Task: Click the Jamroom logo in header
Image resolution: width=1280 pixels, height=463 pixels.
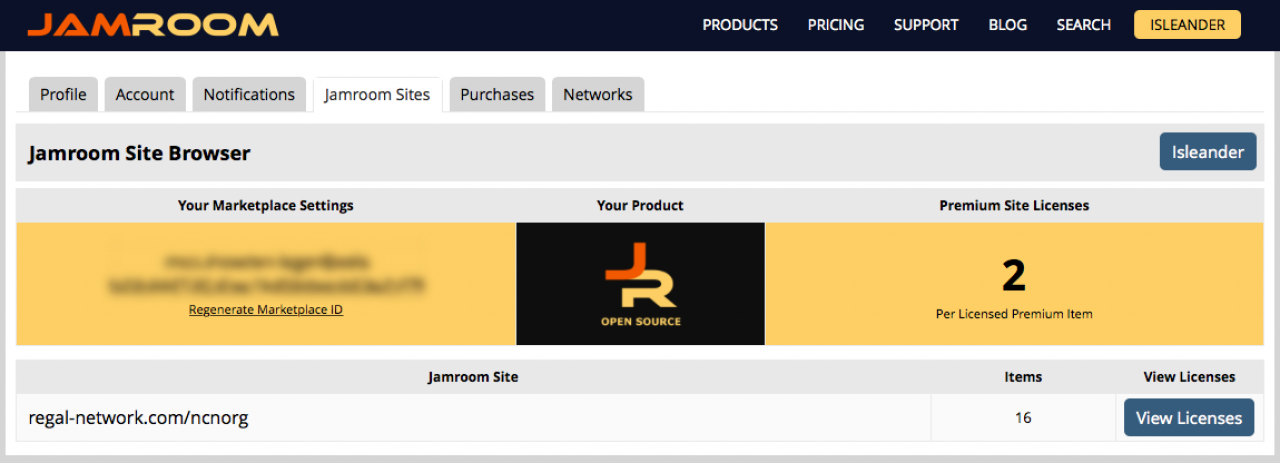Action: [x=153, y=25]
